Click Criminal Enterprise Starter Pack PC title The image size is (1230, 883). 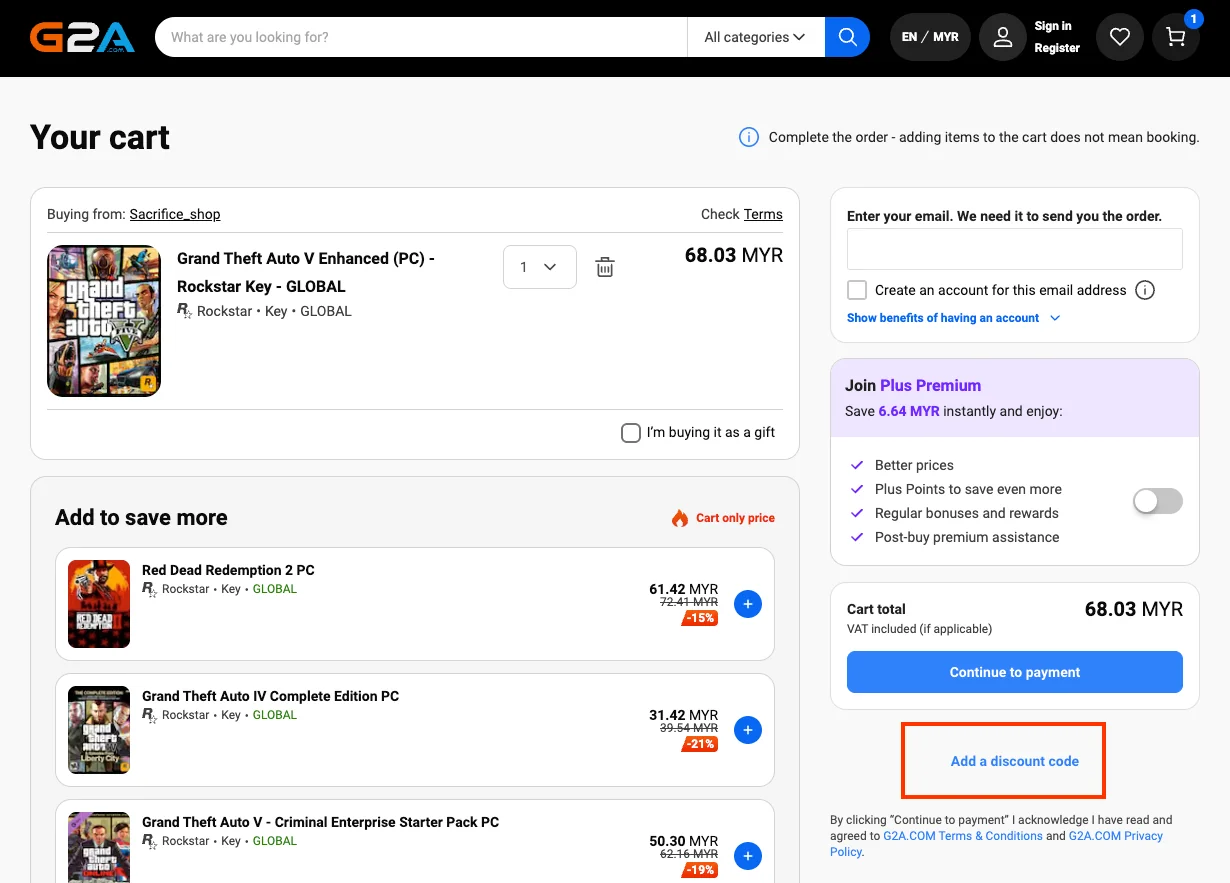[x=320, y=822]
